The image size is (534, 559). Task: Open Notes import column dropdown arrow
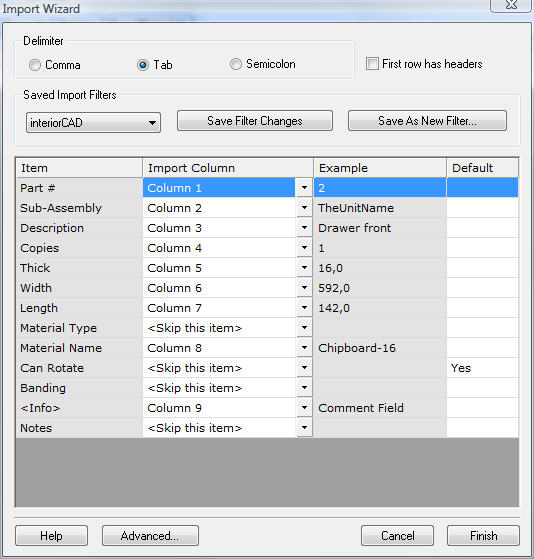coord(304,427)
